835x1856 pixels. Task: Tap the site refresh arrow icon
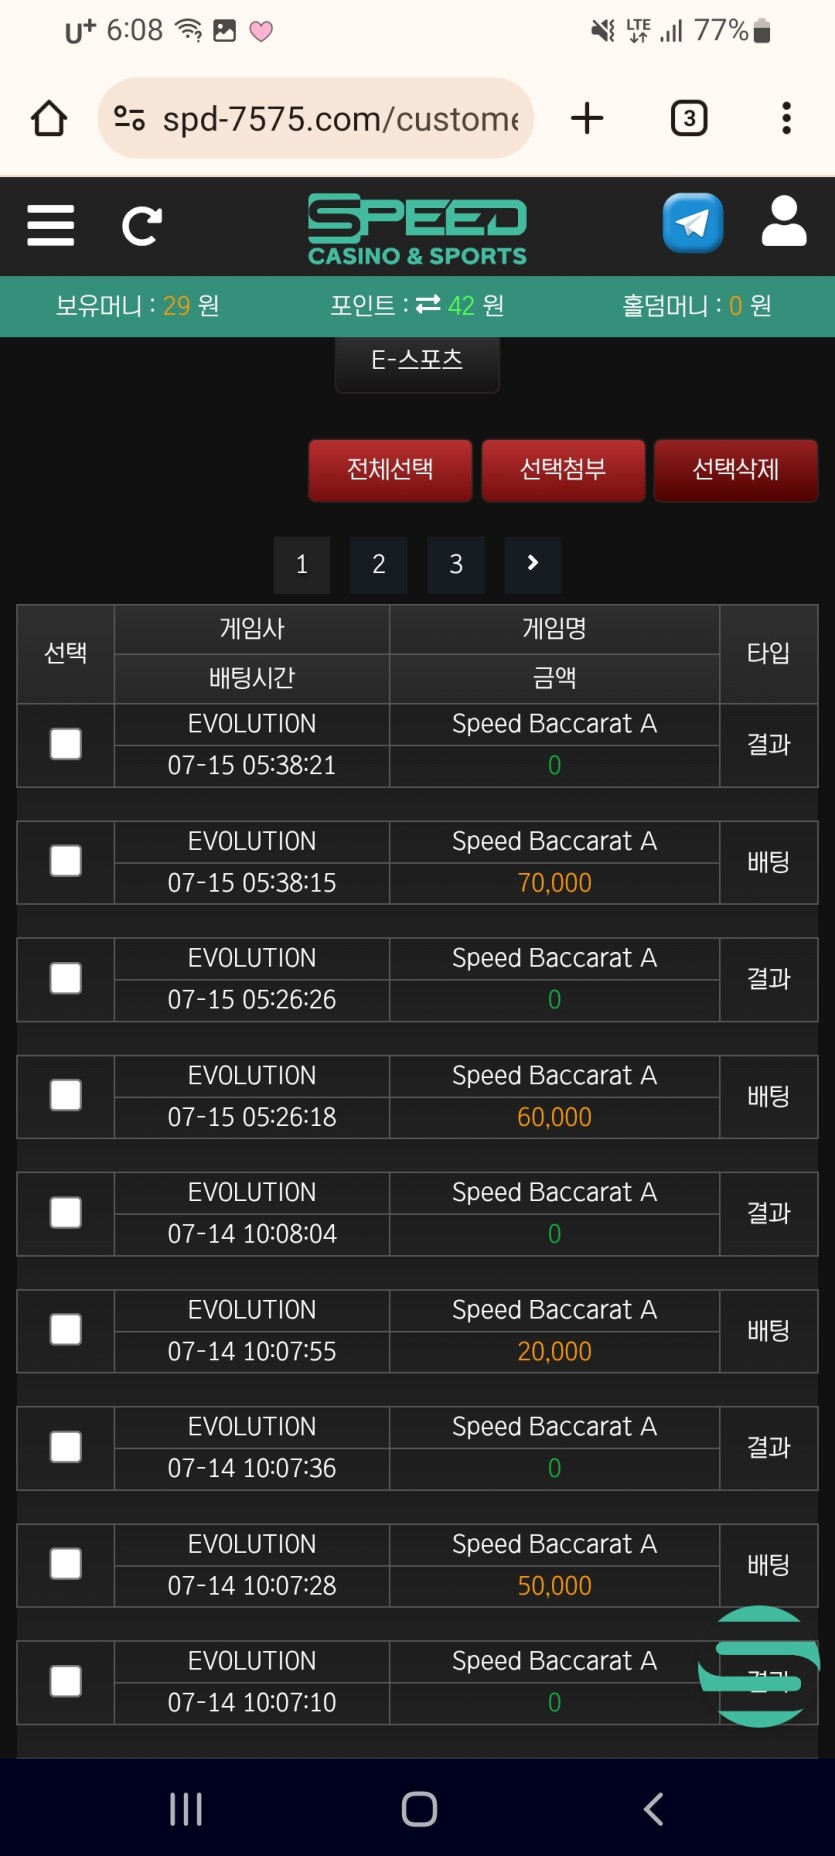coord(141,226)
